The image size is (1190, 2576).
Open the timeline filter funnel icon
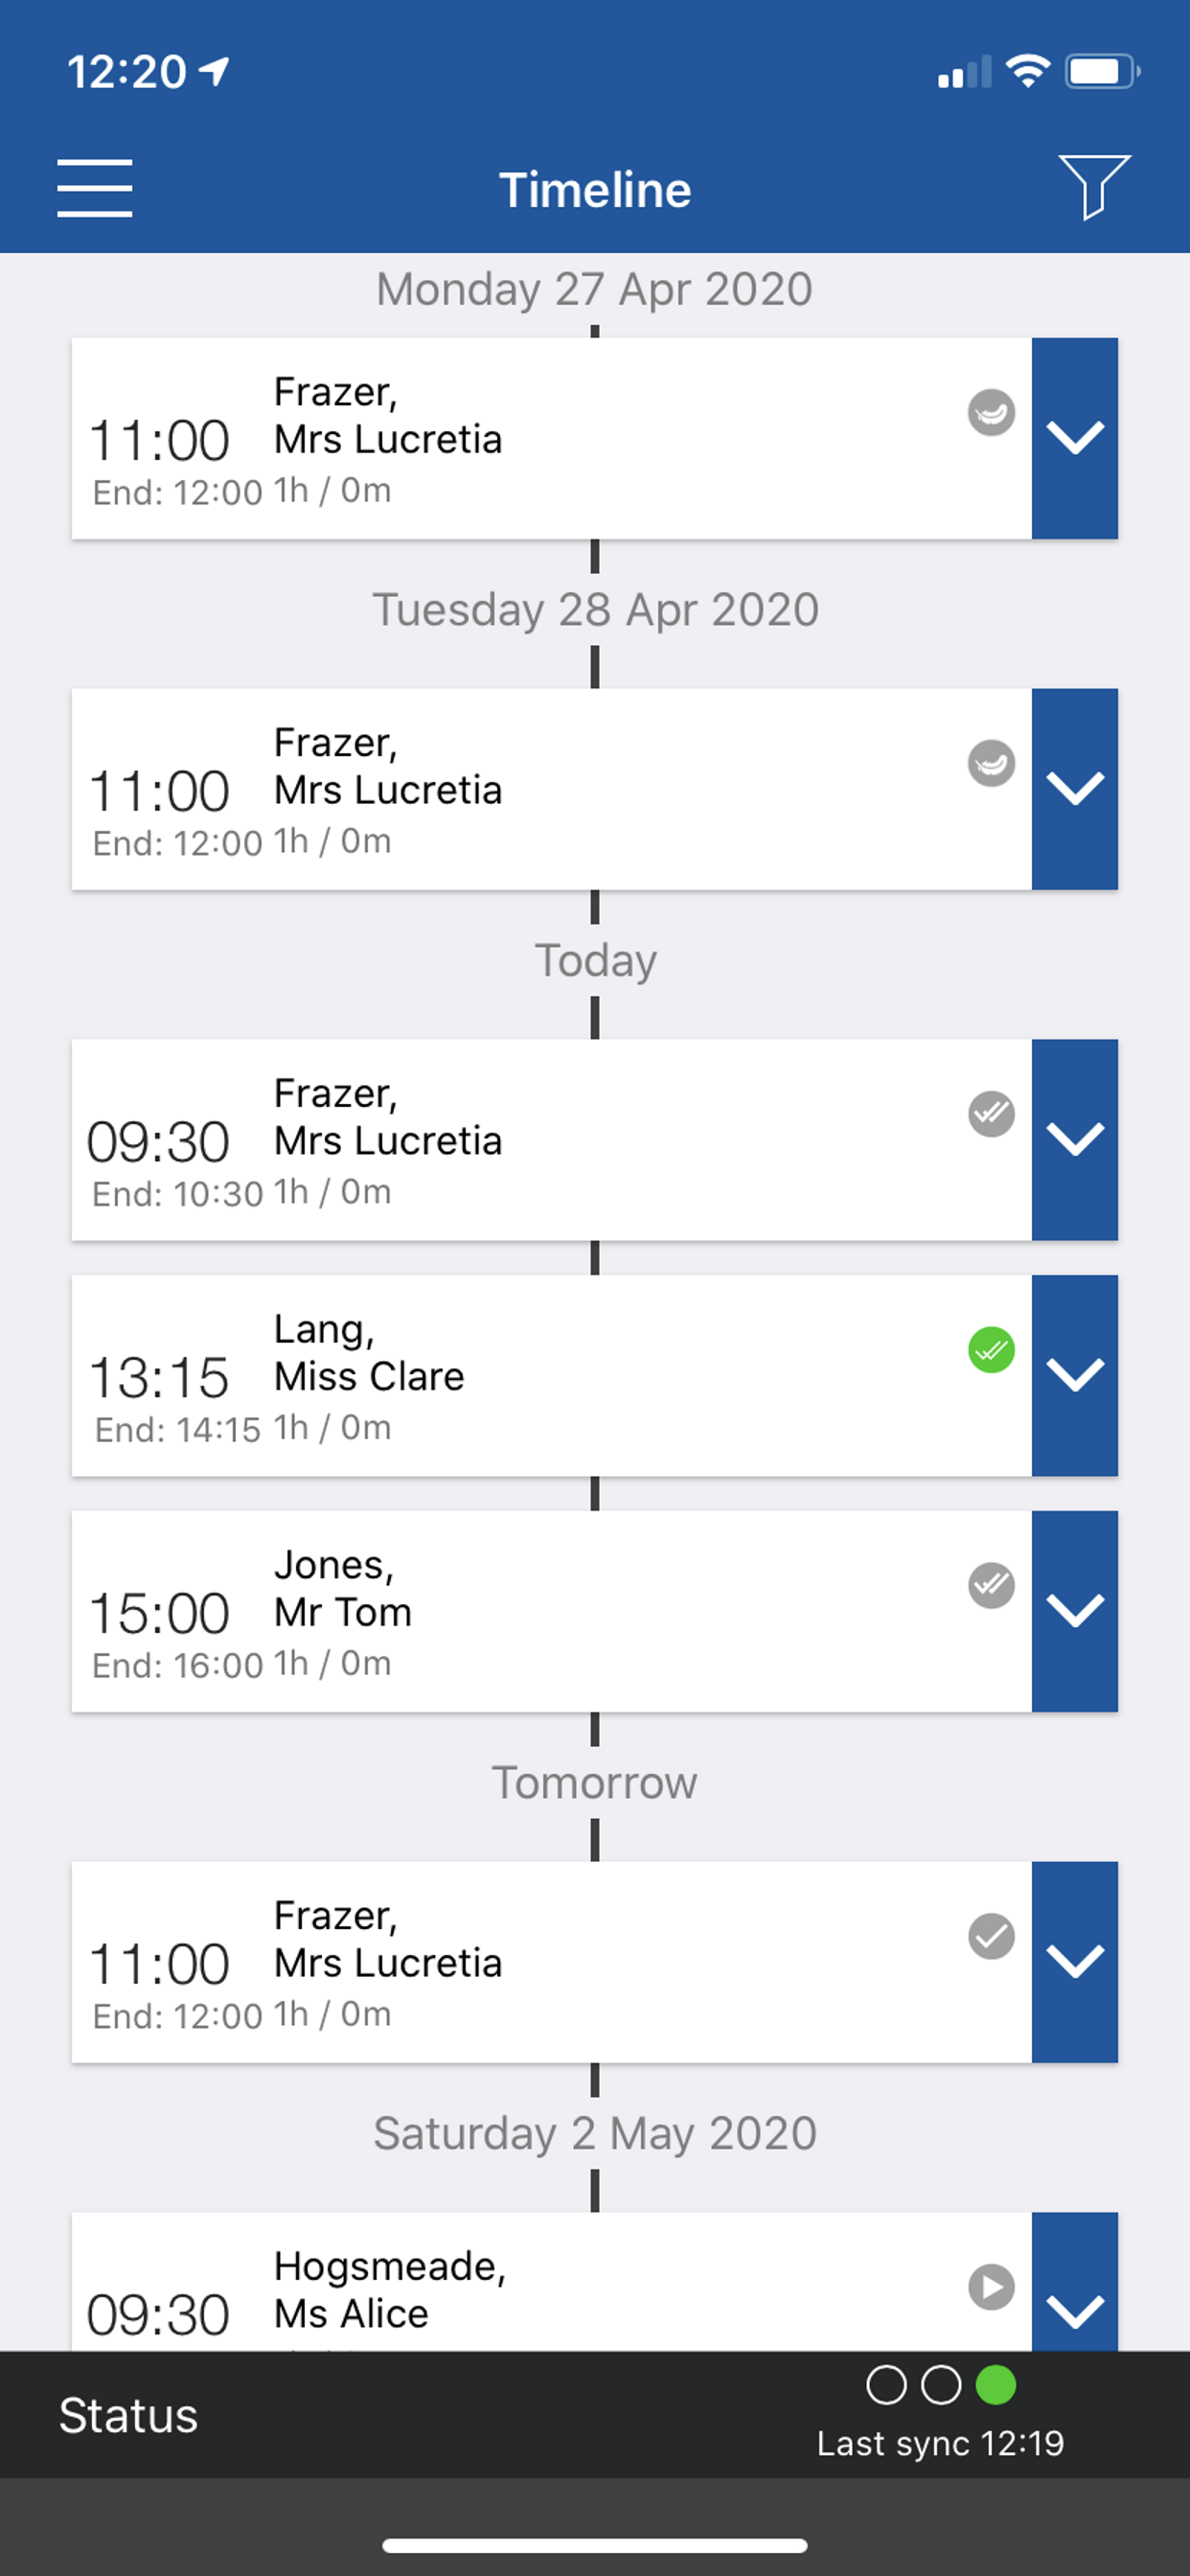pos(1094,187)
